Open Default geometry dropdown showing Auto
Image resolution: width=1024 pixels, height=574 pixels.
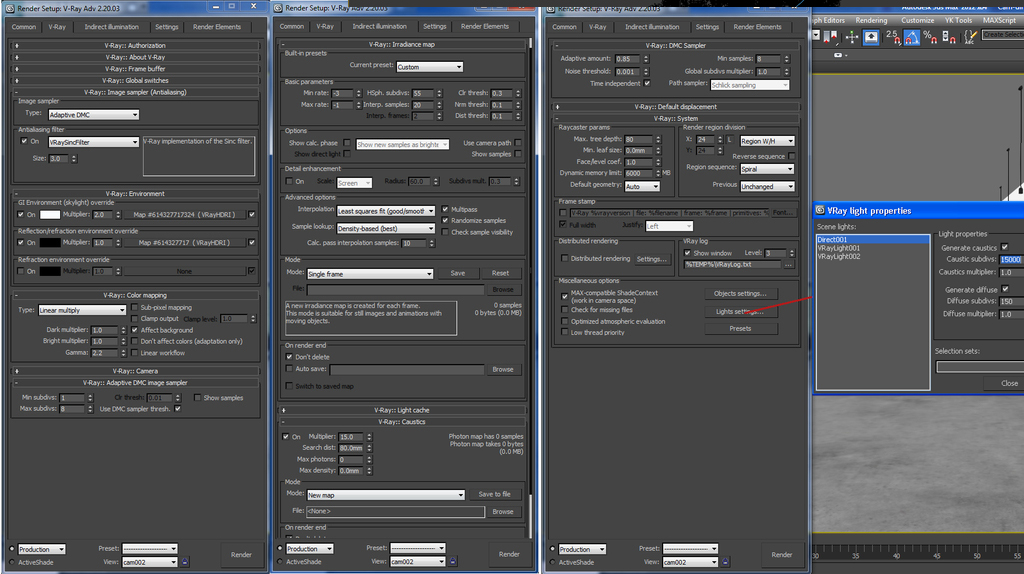(x=642, y=186)
